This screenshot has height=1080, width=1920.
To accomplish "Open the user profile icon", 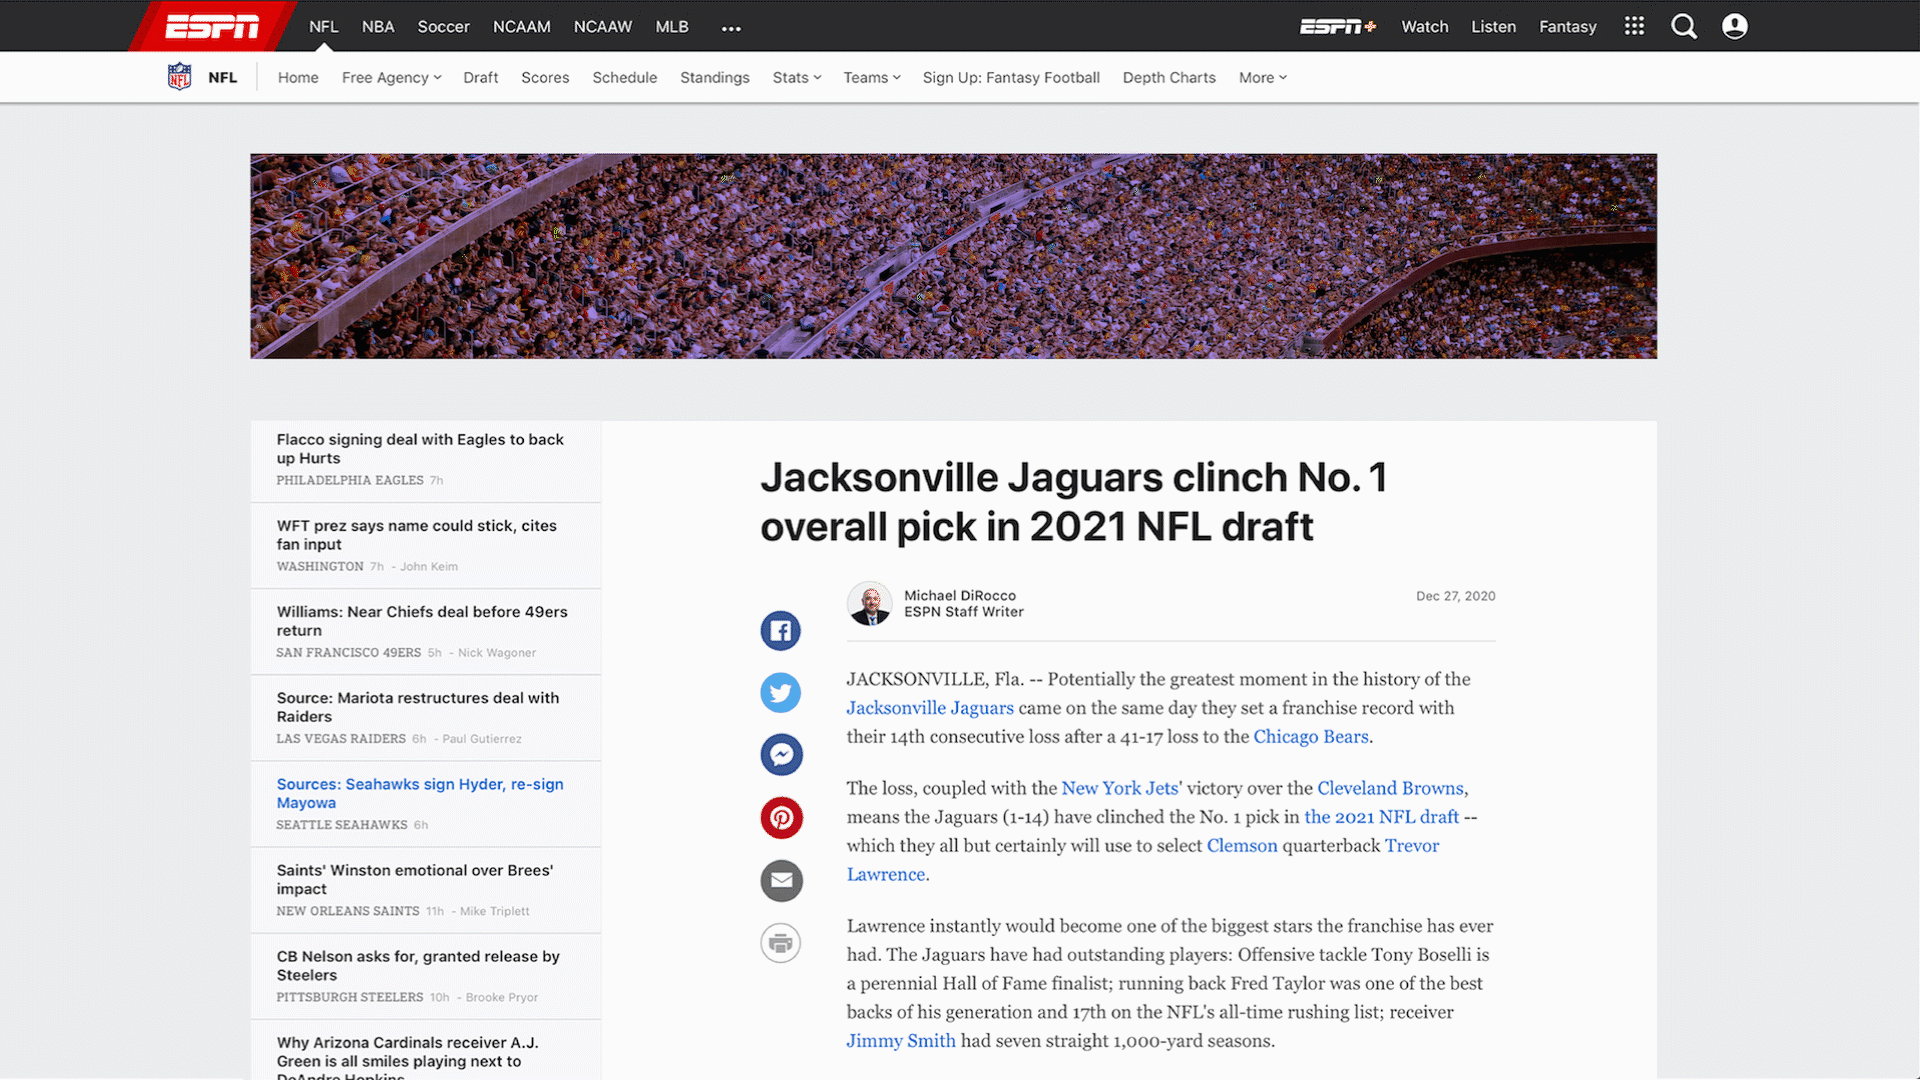I will (x=1735, y=26).
